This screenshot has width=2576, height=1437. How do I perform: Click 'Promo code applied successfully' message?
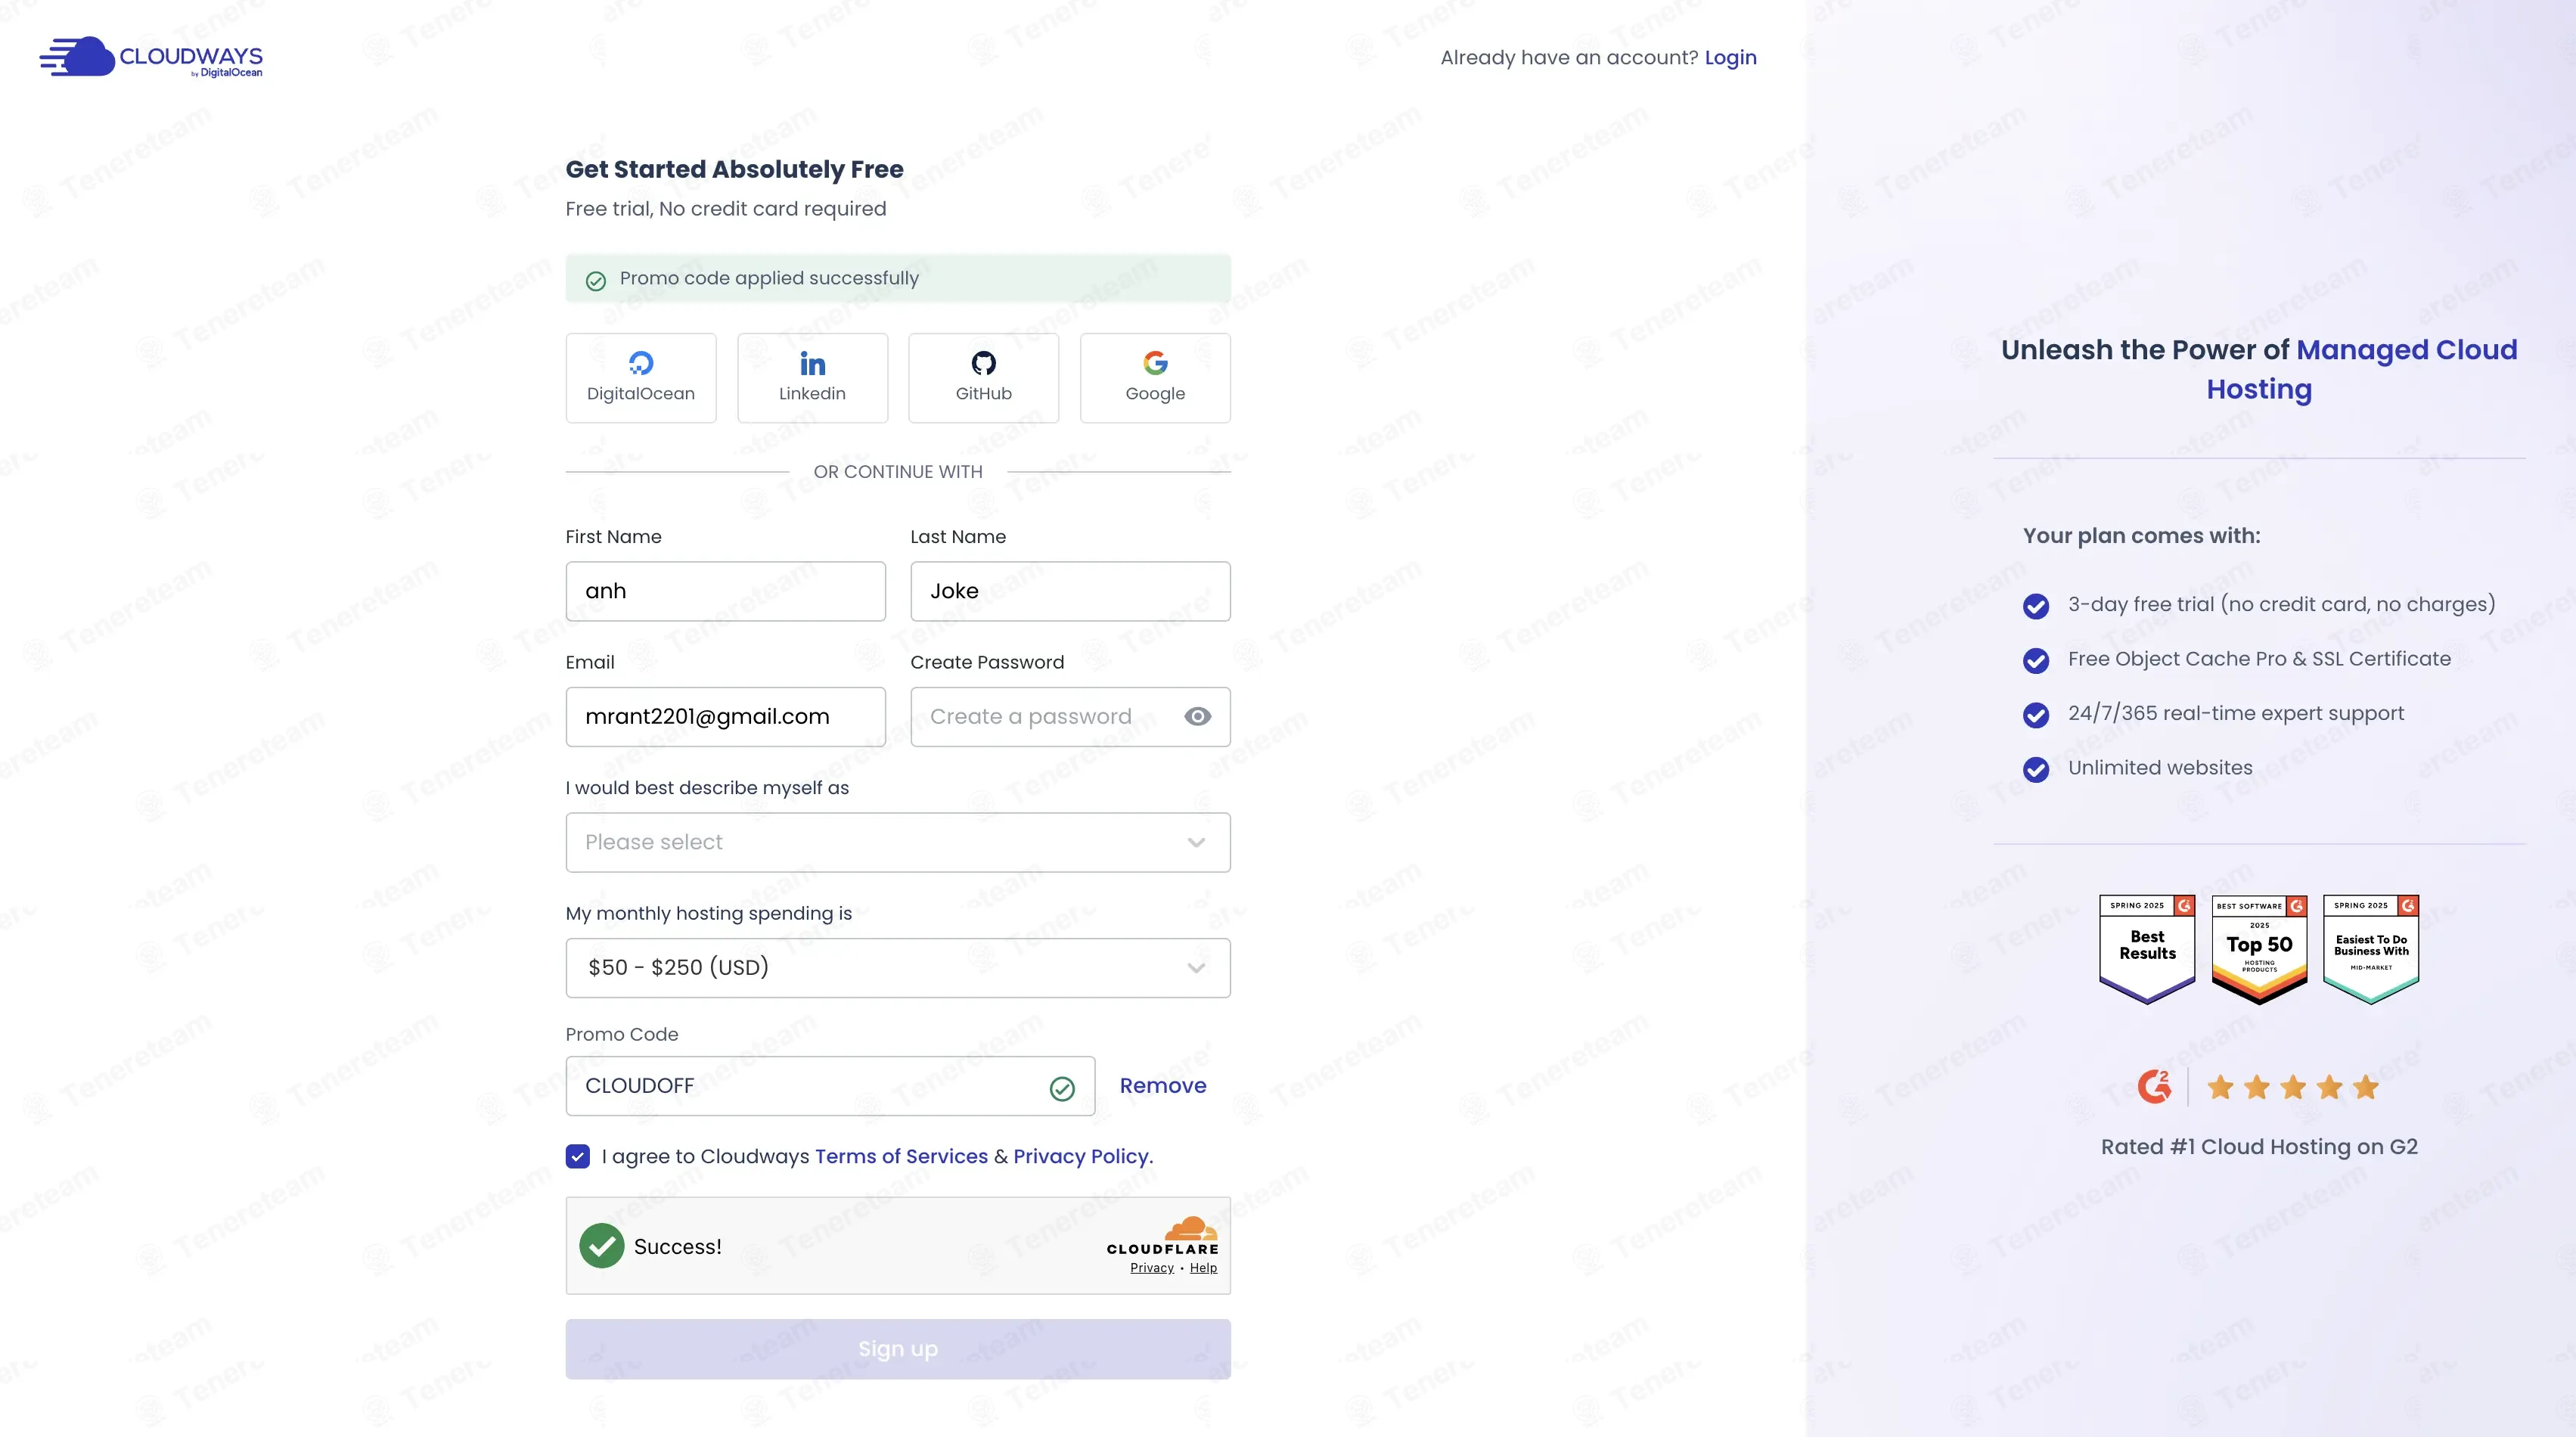point(769,278)
